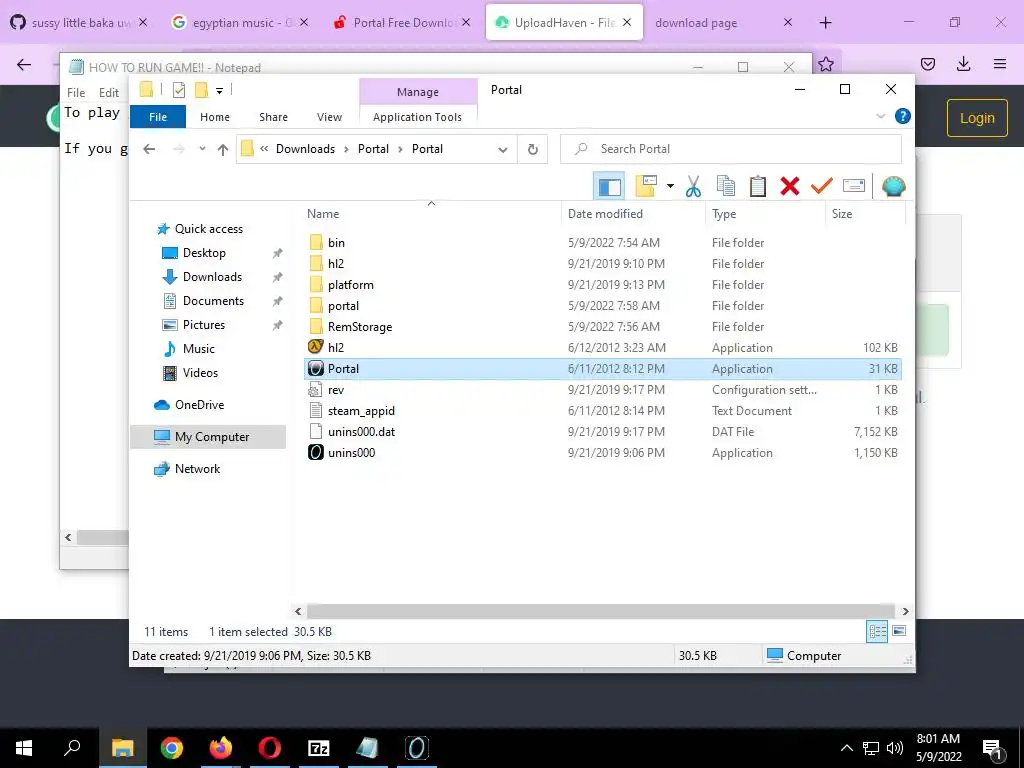Expand the address bar history dropdown

[502, 150]
